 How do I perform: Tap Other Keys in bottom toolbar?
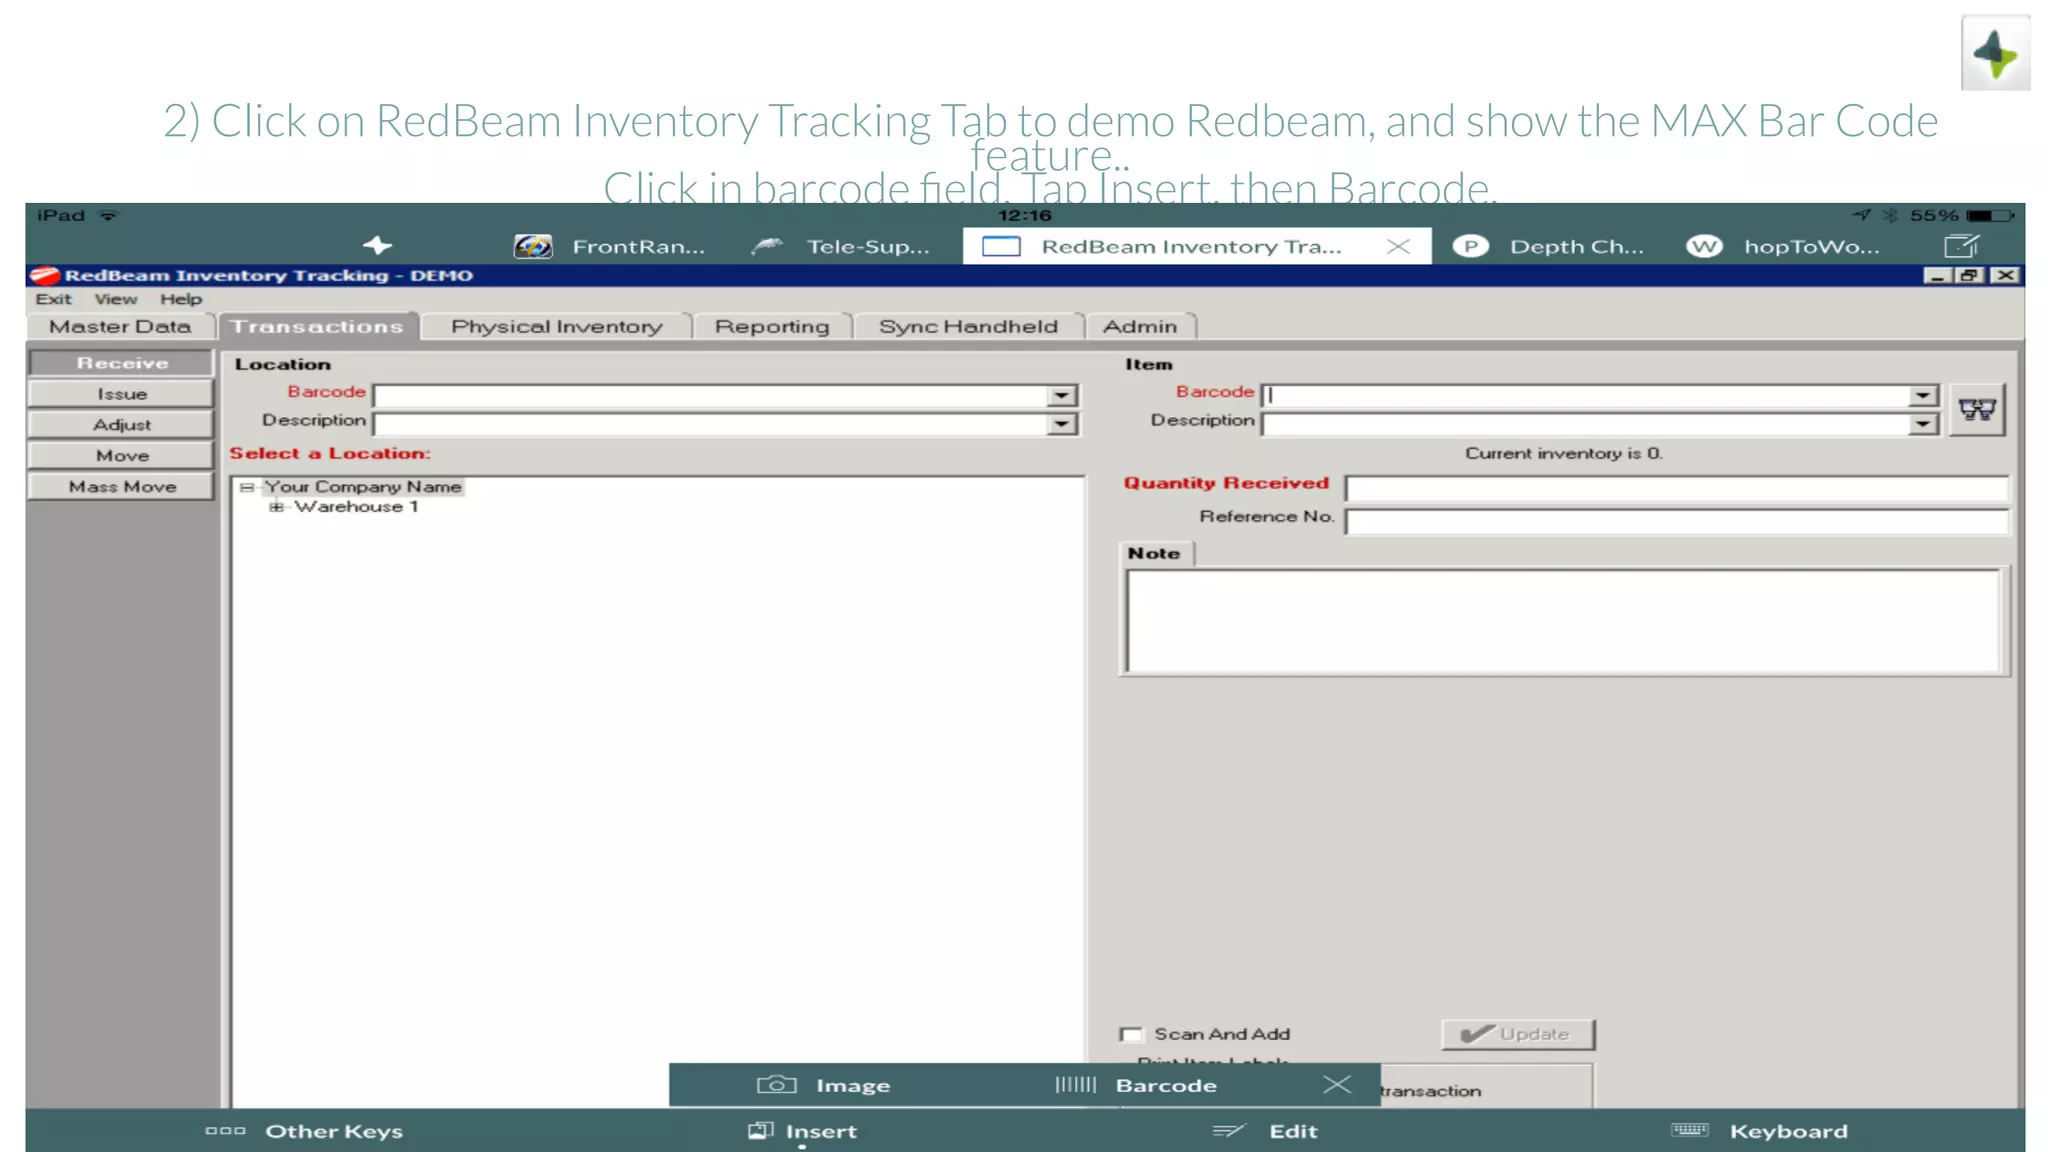click(304, 1131)
